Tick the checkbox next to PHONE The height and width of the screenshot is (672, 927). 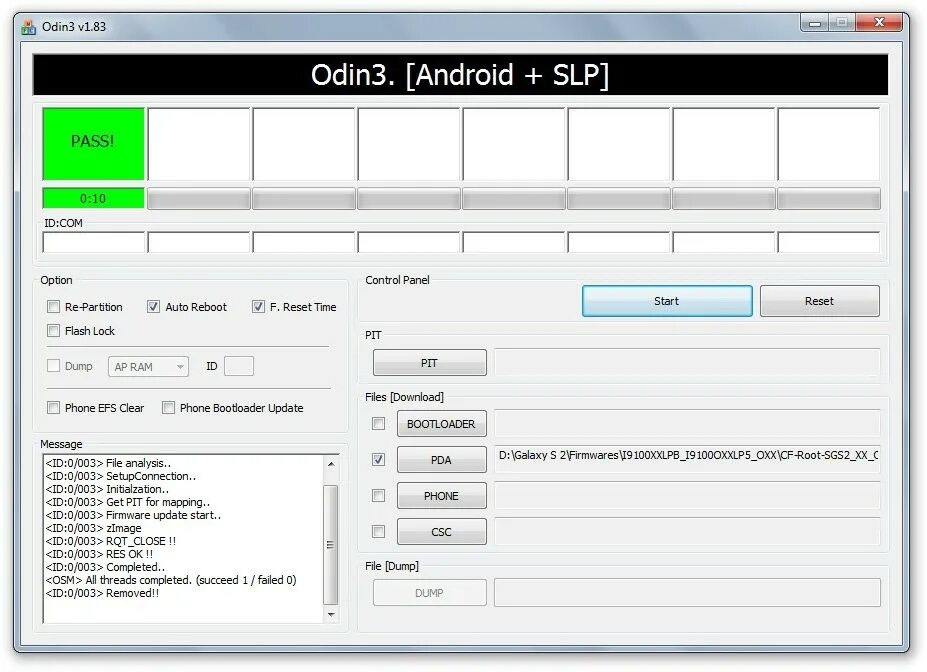(x=378, y=495)
